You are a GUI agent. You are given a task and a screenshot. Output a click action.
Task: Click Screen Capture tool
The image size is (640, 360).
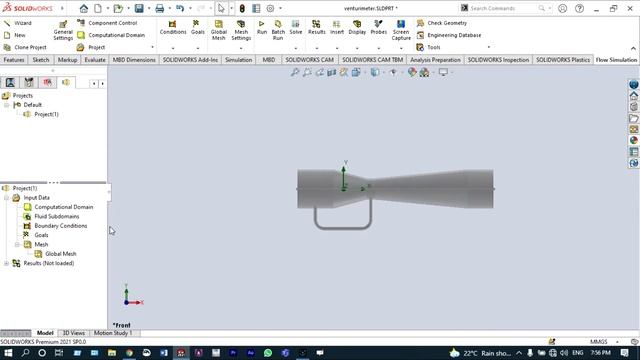(x=401, y=30)
